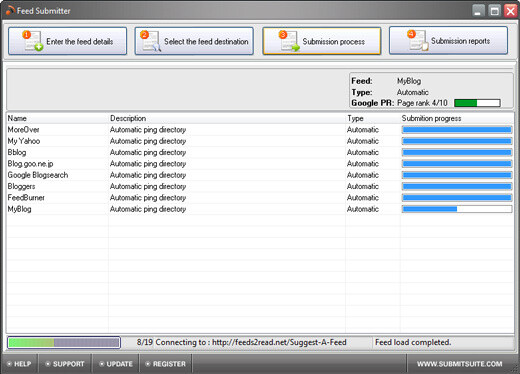Go to step 3 Submission process
The width and height of the screenshot is (520, 374).
click(x=322, y=41)
